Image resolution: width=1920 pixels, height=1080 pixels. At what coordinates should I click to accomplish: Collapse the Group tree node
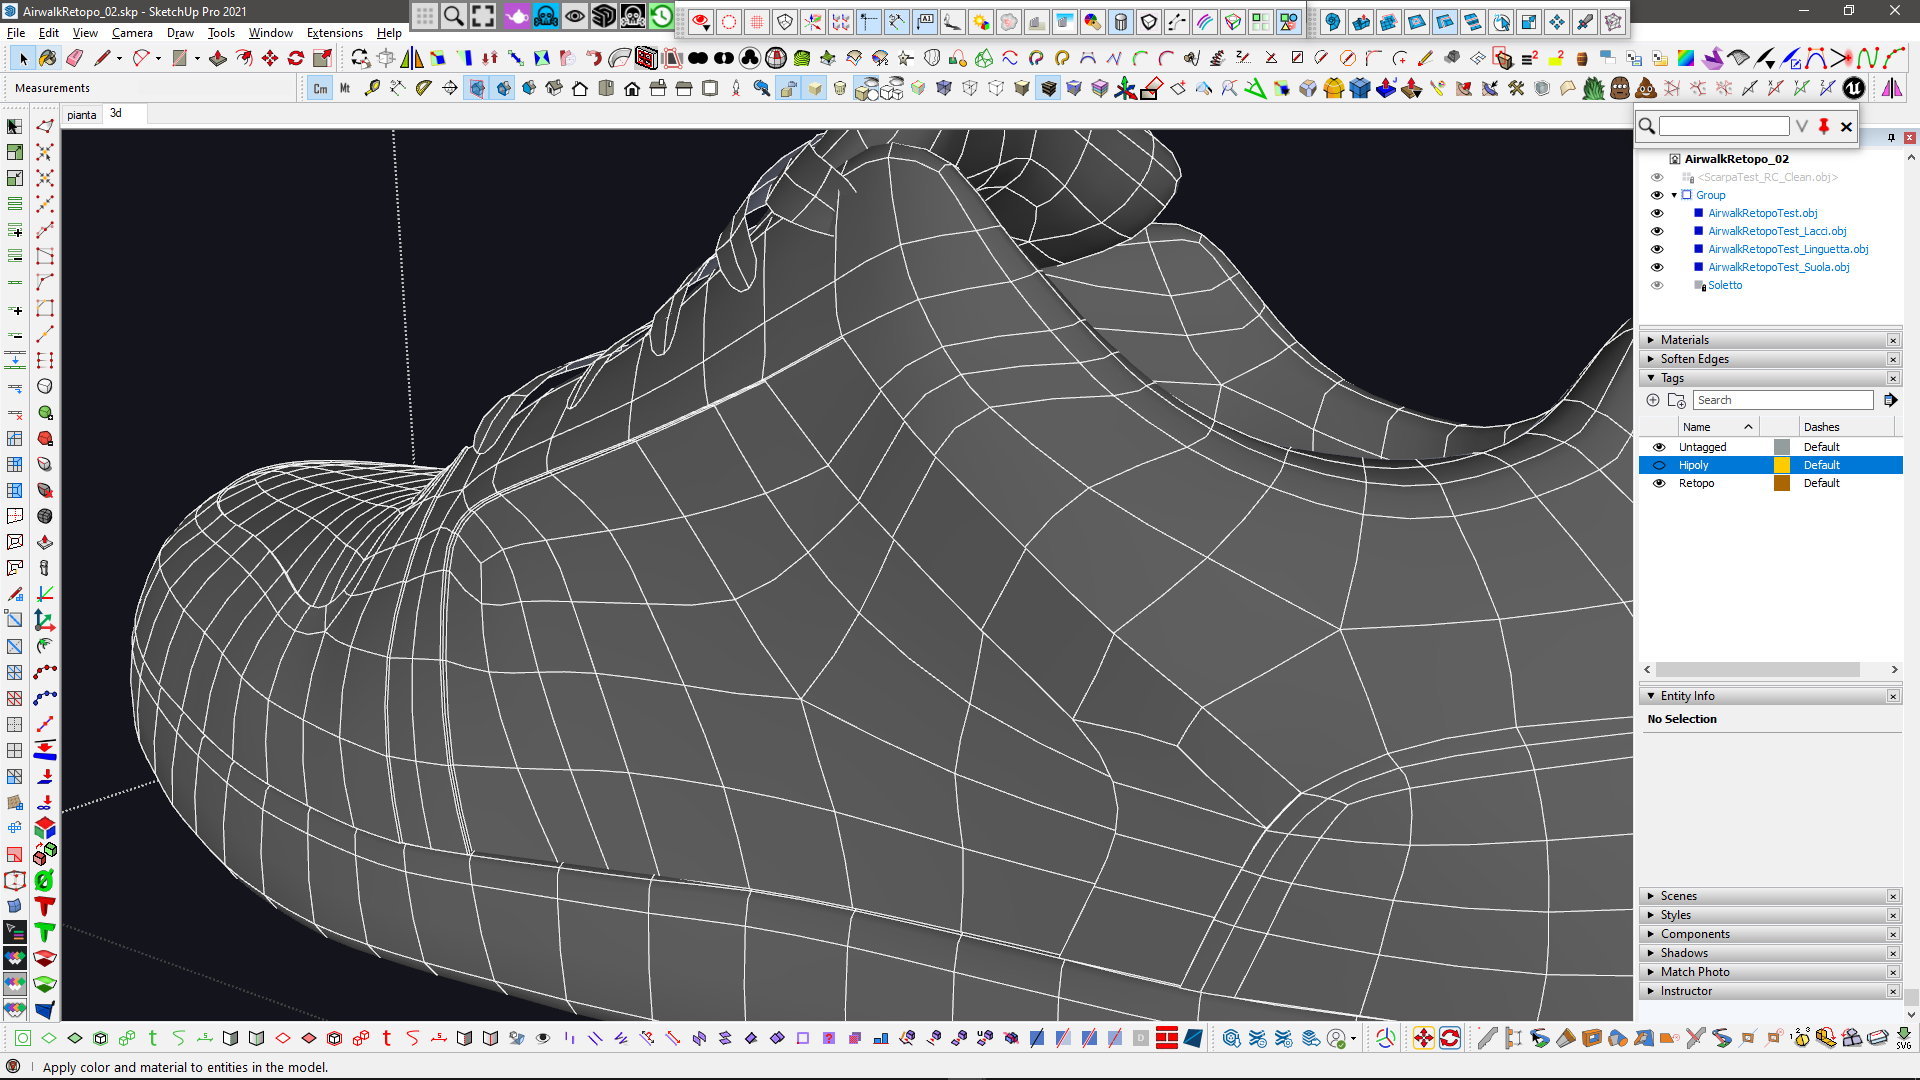pyautogui.click(x=1674, y=195)
